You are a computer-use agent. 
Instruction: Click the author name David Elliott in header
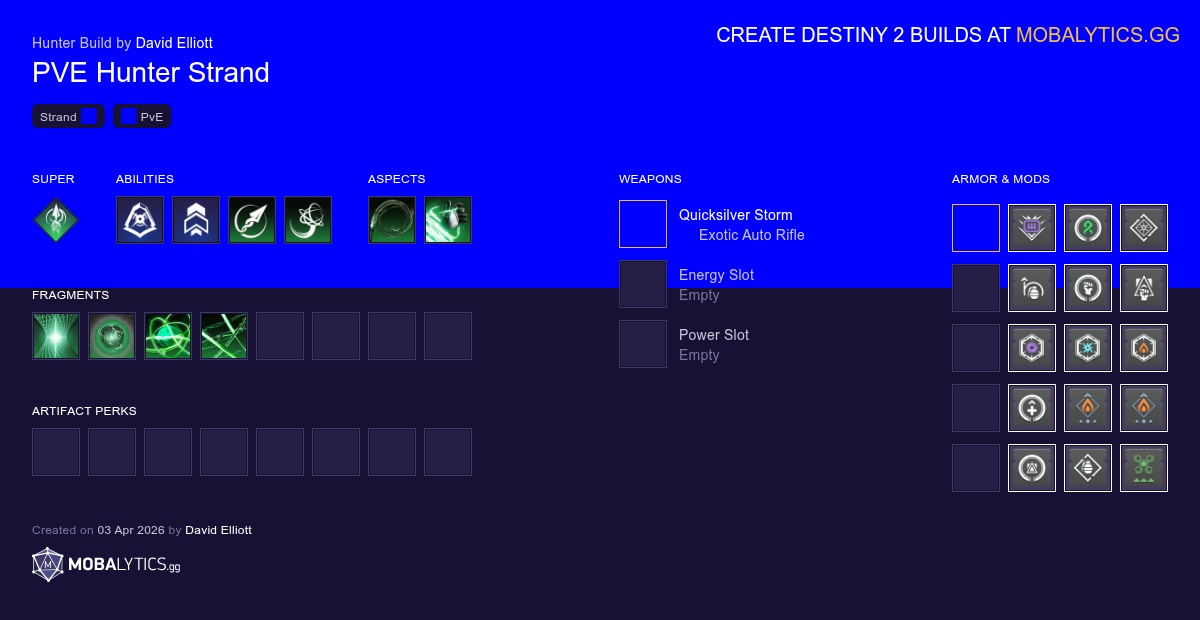[x=174, y=43]
